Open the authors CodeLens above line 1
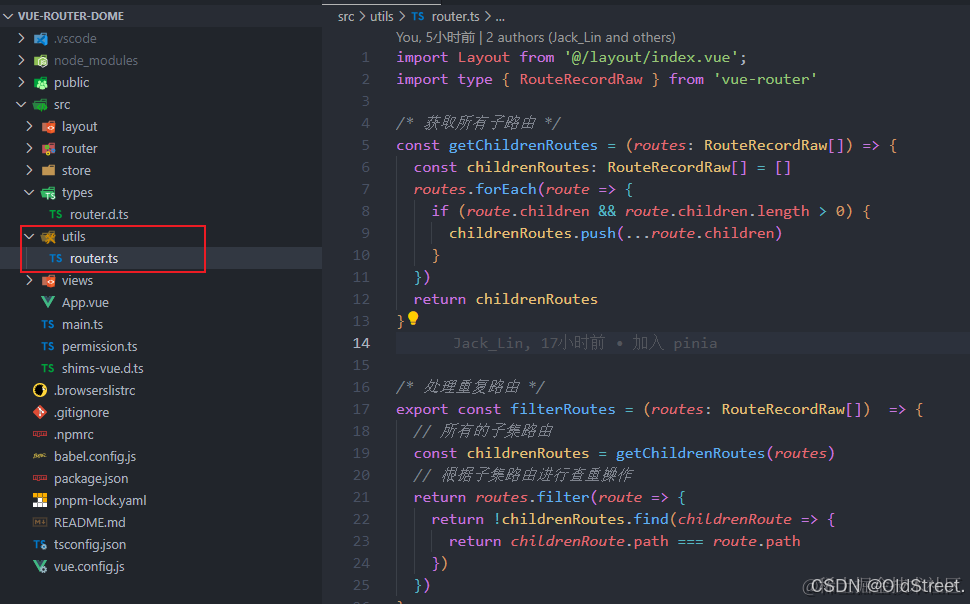 (x=536, y=38)
